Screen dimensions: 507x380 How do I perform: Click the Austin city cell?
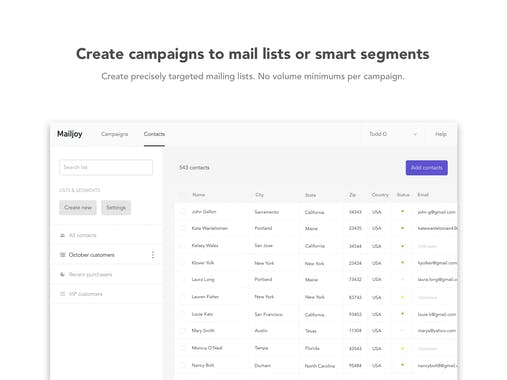261,331
